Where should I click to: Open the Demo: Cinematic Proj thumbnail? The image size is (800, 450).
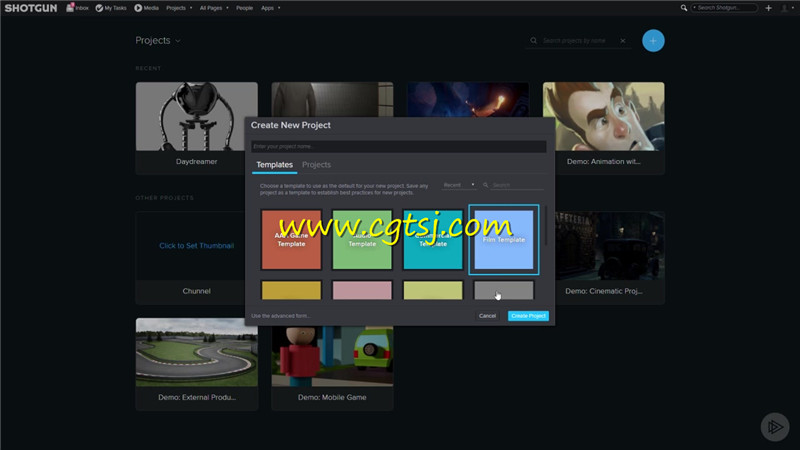[610, 245]
